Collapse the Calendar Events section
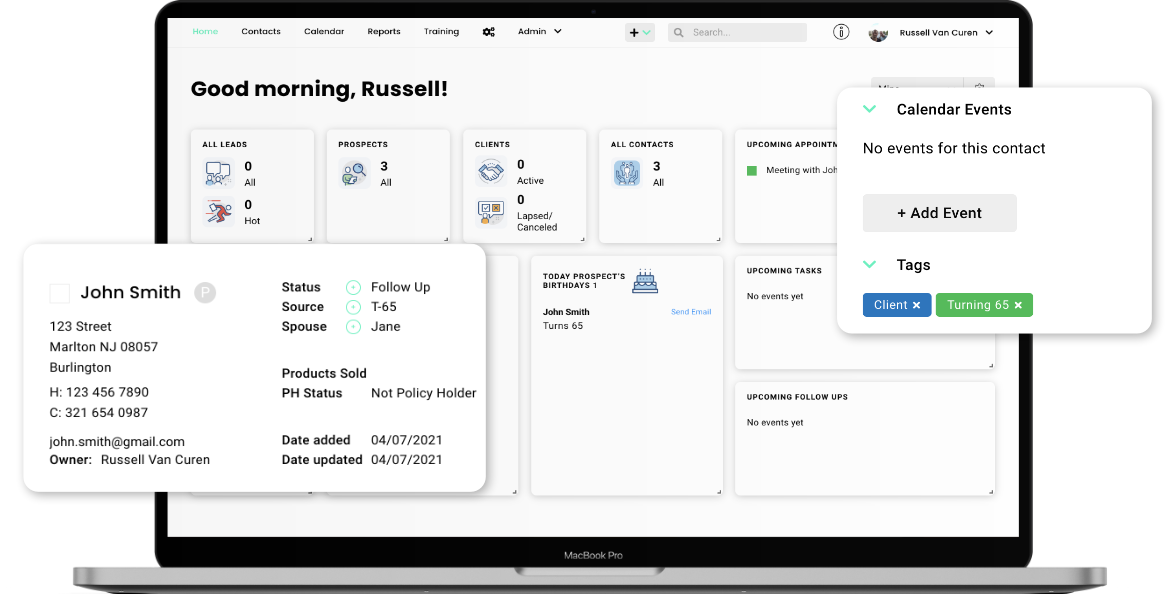Image resolution: width=1175 pixels, height=594 pixels. [869, 109]
